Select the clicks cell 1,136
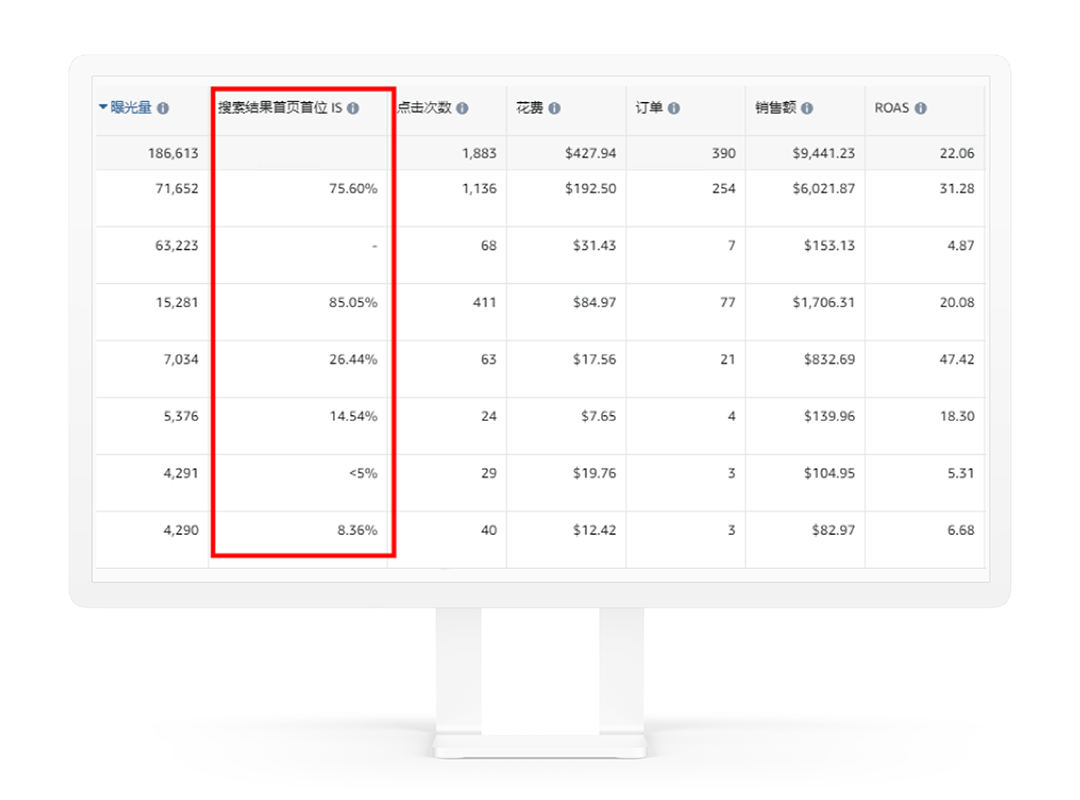 [479, 188]
